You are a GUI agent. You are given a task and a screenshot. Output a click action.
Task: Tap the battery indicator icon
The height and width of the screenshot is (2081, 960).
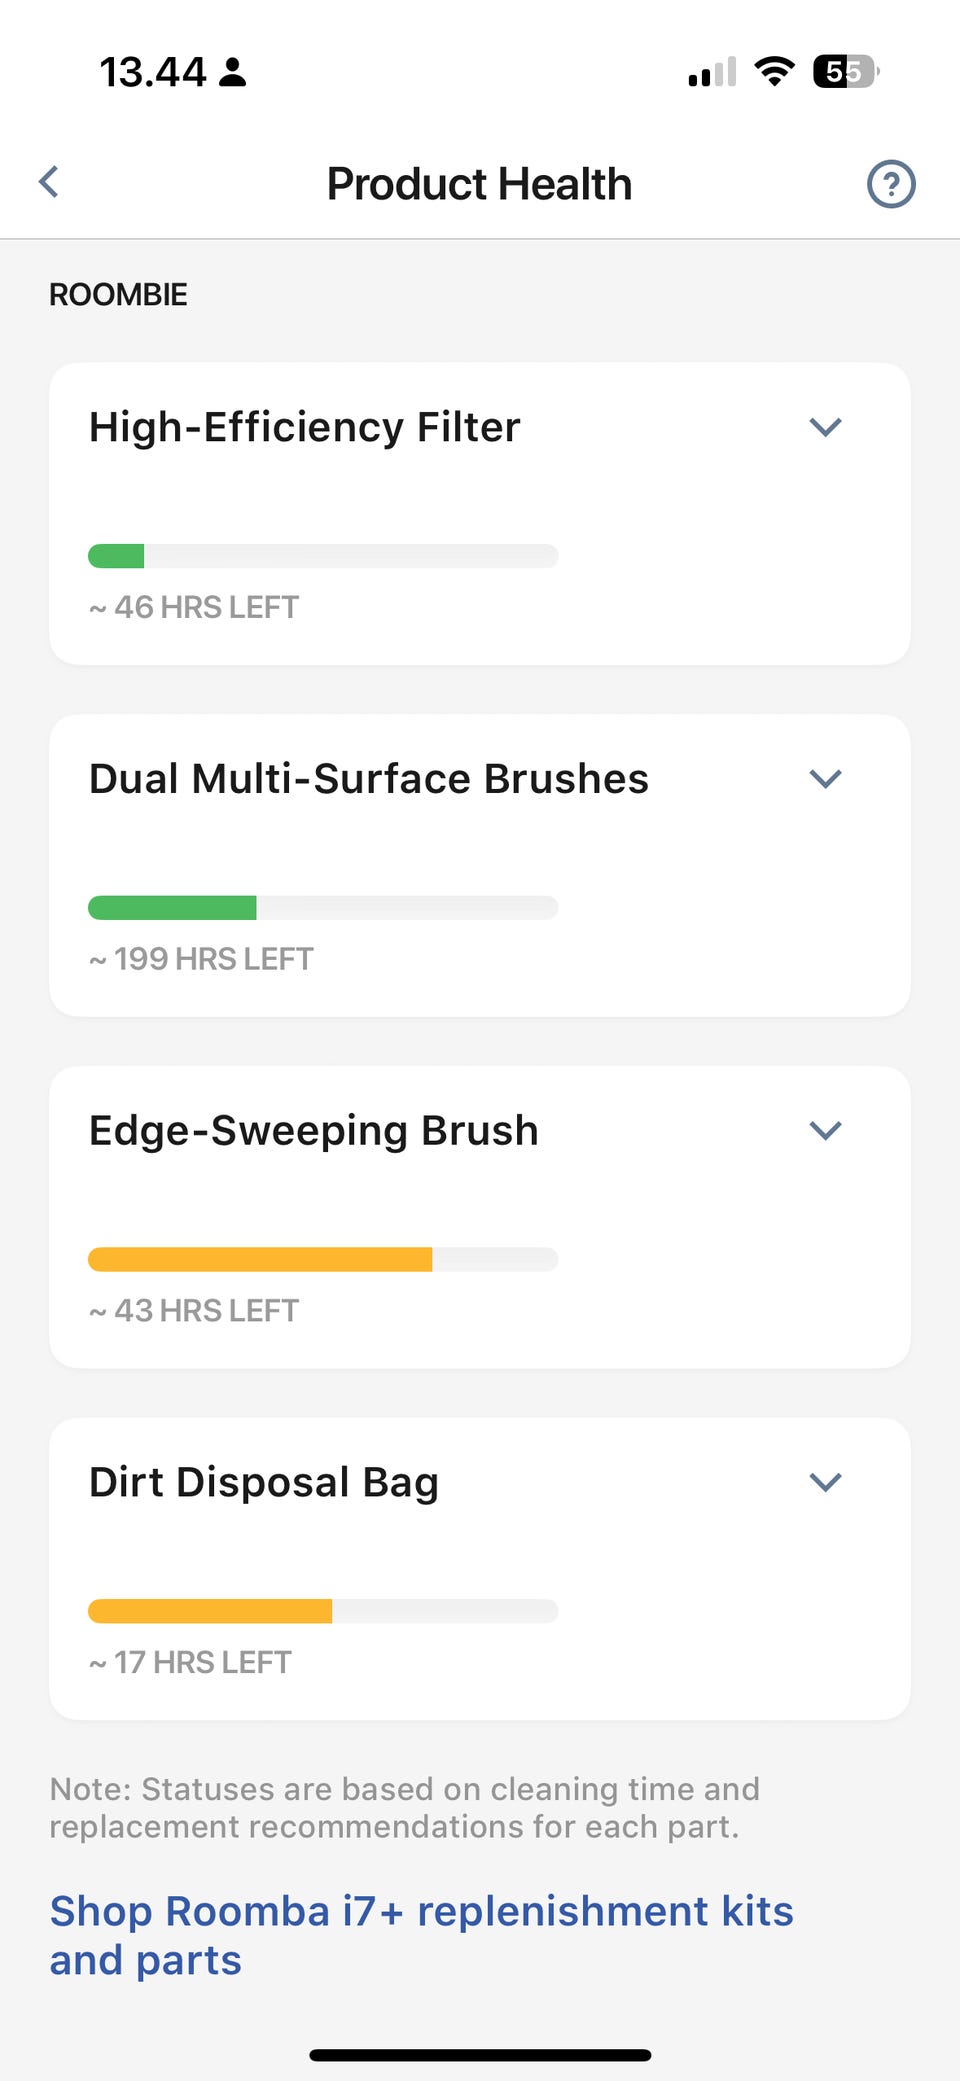point(846,71)
